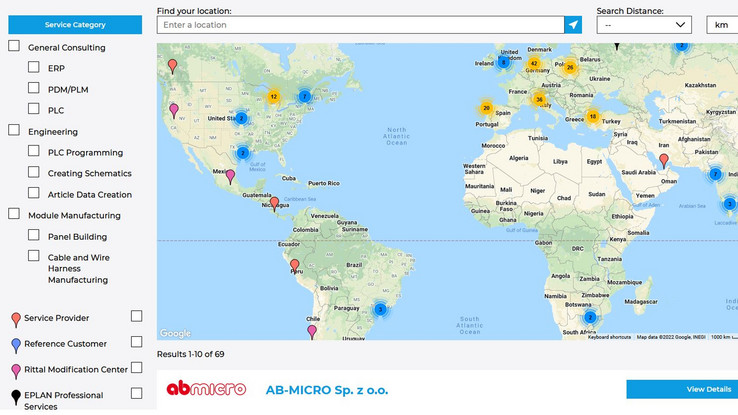Click the yellow cluster marker over Turkey

(592, 117)
